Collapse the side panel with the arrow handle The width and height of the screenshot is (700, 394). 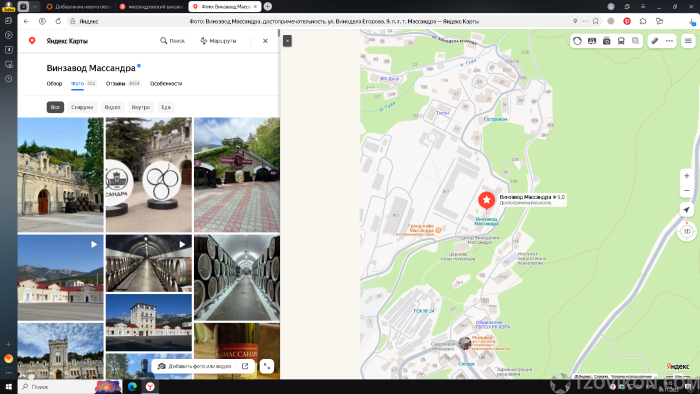(287, 41)
